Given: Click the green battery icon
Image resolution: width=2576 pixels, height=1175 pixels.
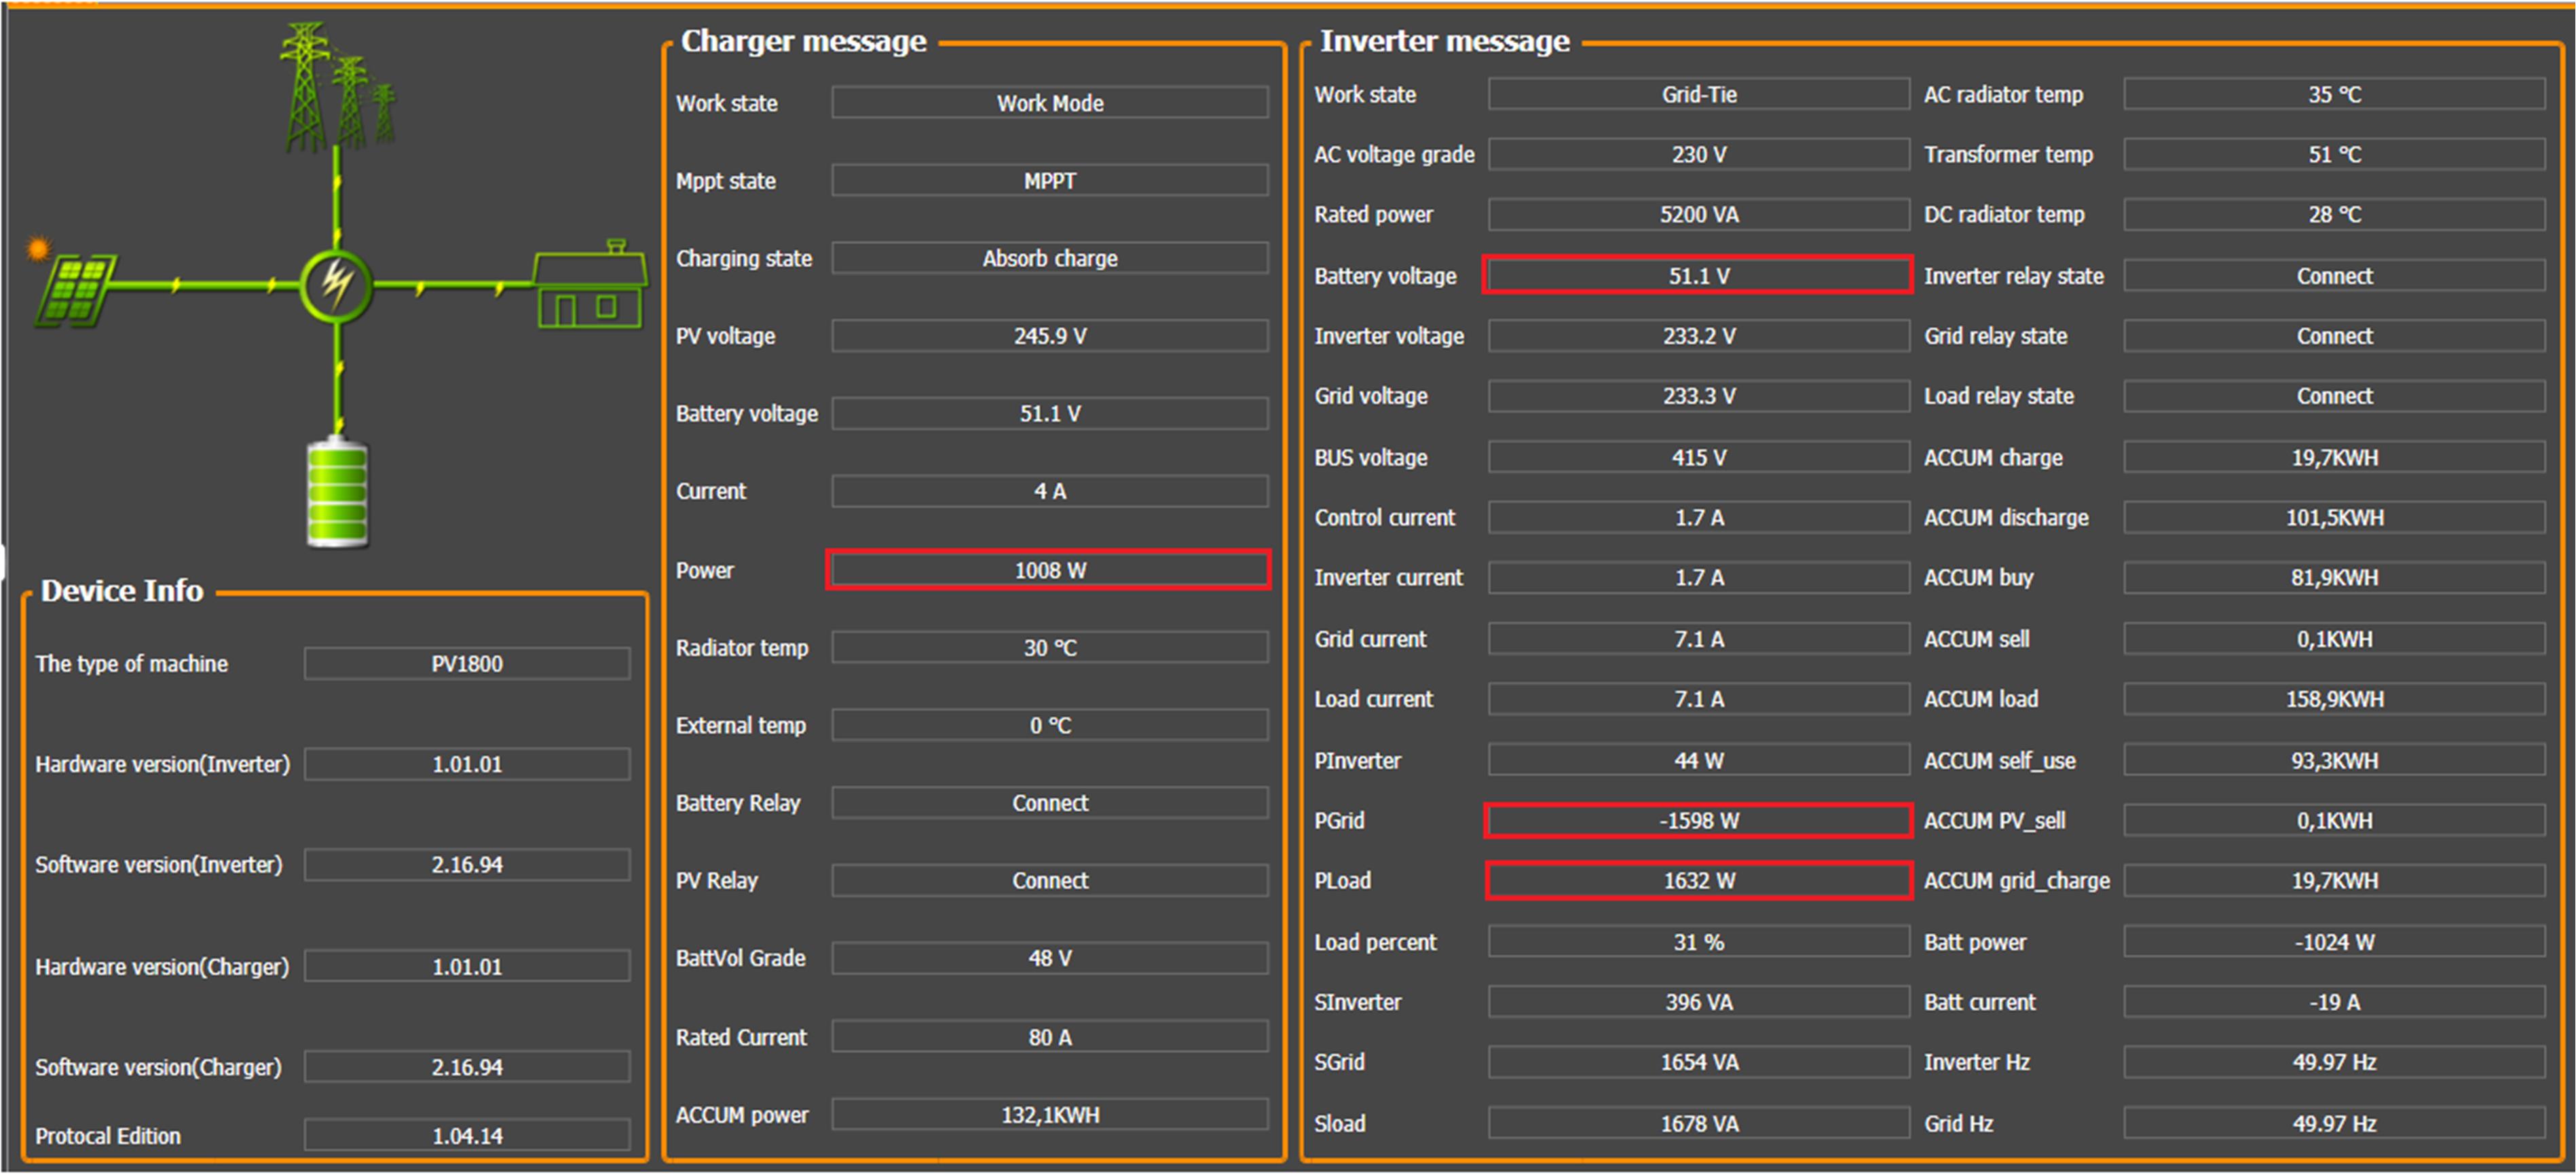Looking at the screenshot, I should coord(337,494).
